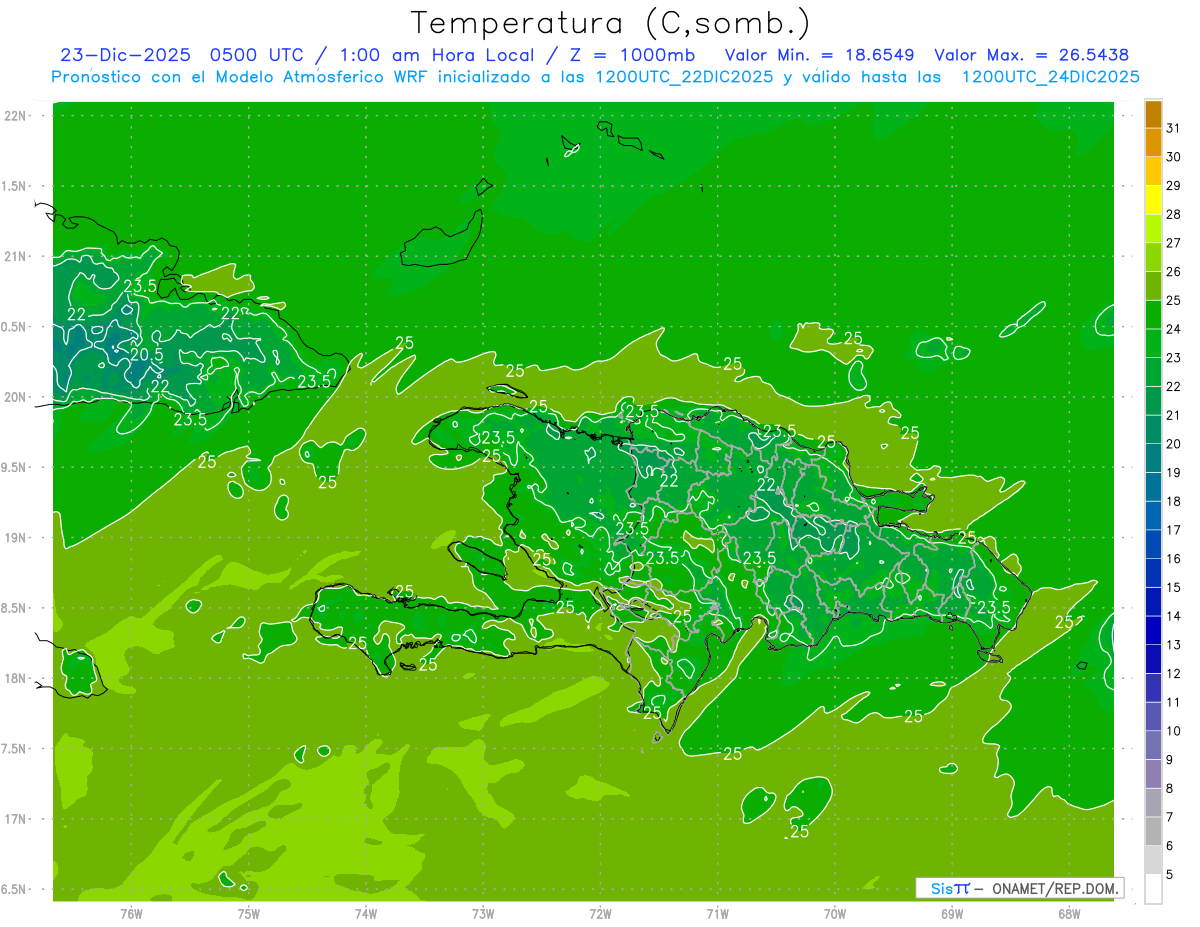Viewport: 1200px width, 927px height.
Task: Click the '20.5' contour label over Cuba
Action: click(x=147, y=353)
